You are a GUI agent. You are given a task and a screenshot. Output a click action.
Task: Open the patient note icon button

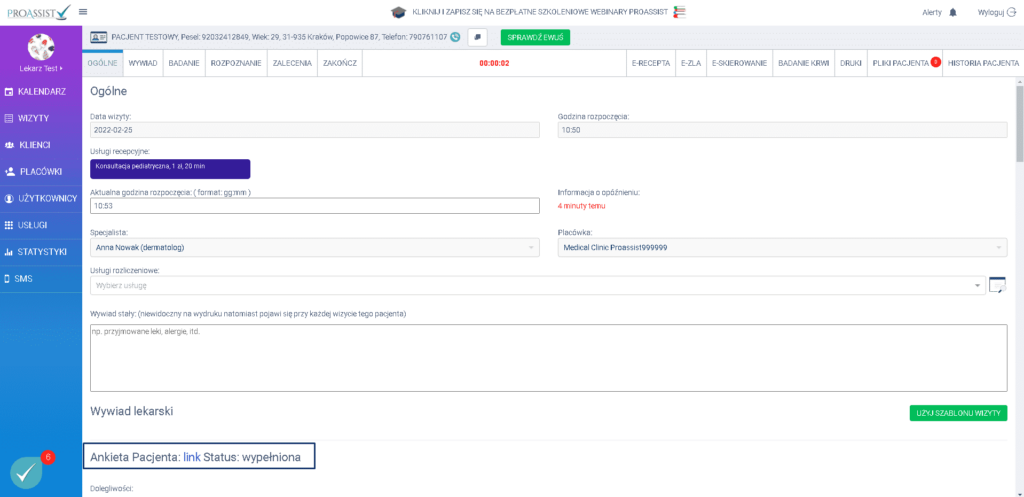coord(478,37)
